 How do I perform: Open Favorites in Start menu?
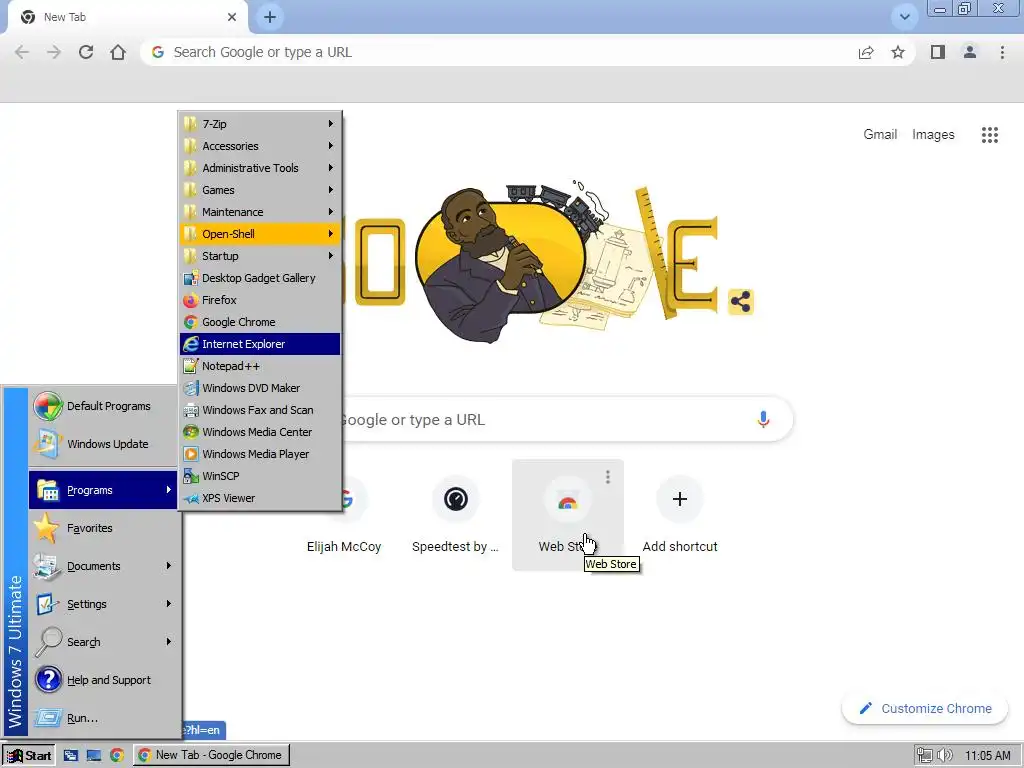(x=103, y=528)
